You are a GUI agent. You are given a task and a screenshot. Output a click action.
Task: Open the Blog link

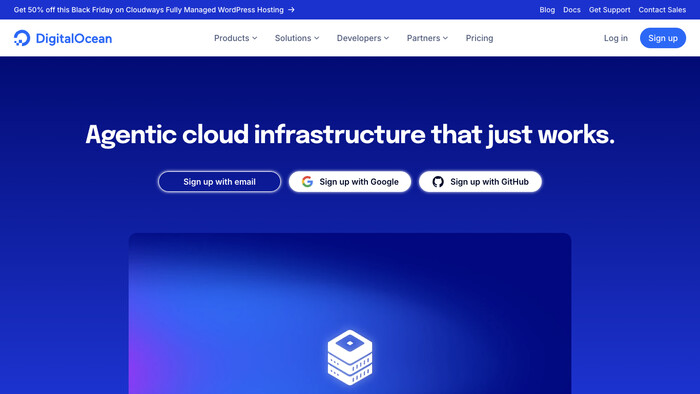(547, 9)
